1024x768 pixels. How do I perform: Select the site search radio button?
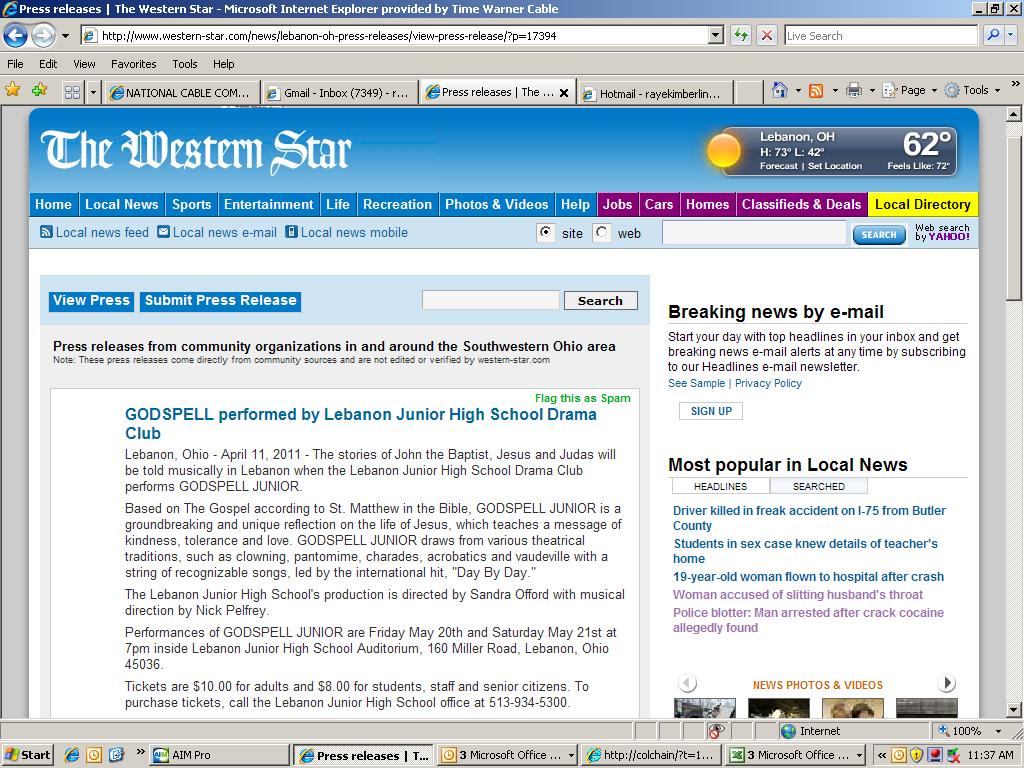click(545, 232)
